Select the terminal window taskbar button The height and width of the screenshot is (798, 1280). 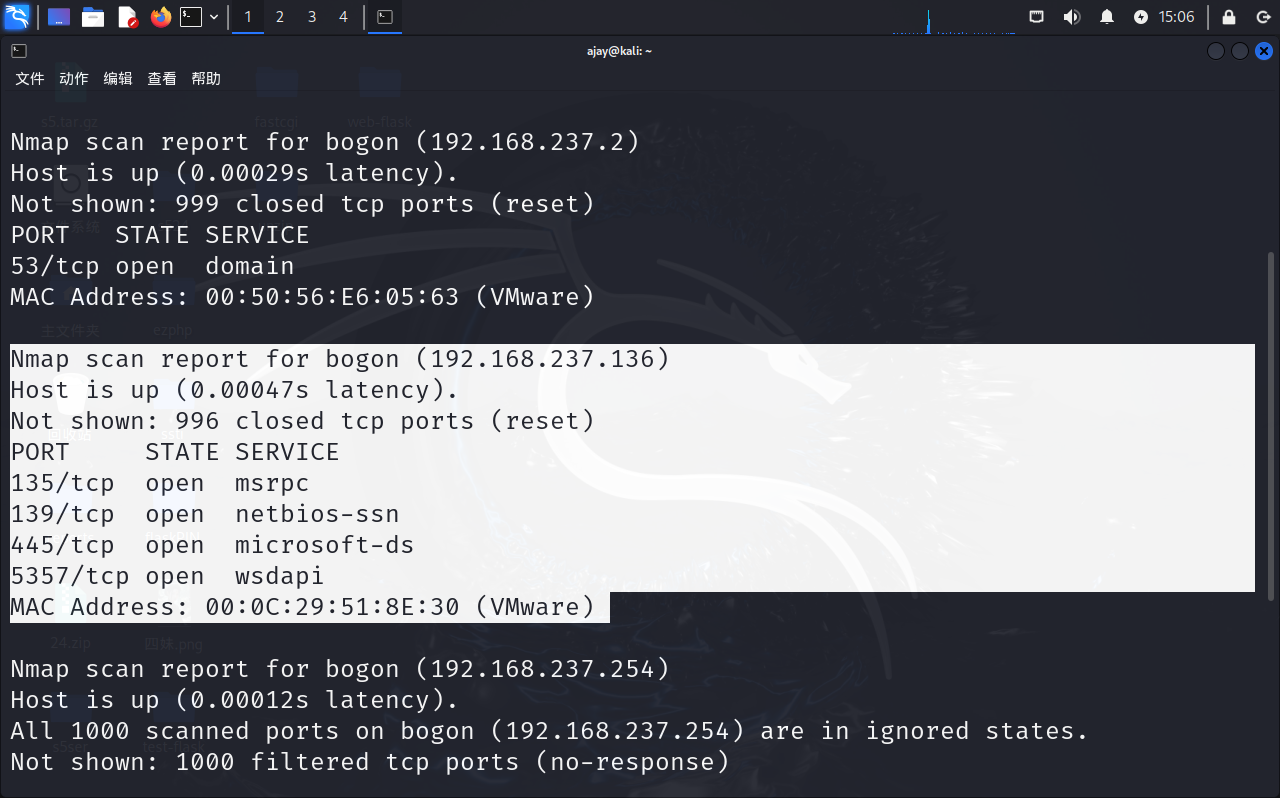384,17
